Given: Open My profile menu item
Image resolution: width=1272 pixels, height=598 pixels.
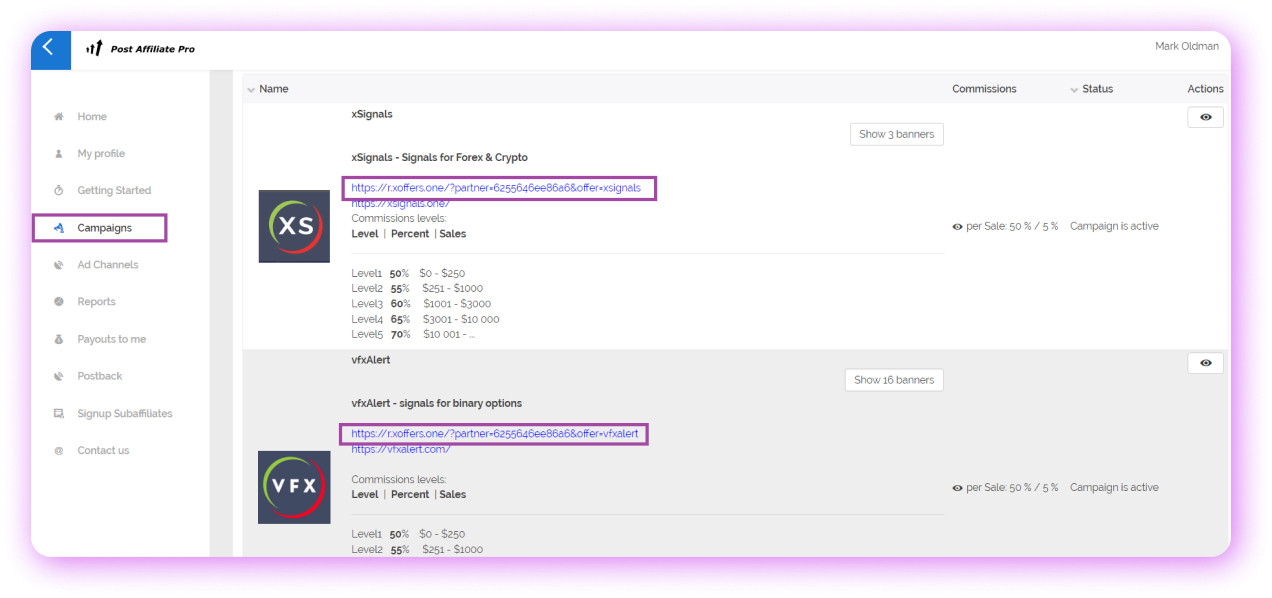Looking at the screenshot, I should [x=101, y=154].
